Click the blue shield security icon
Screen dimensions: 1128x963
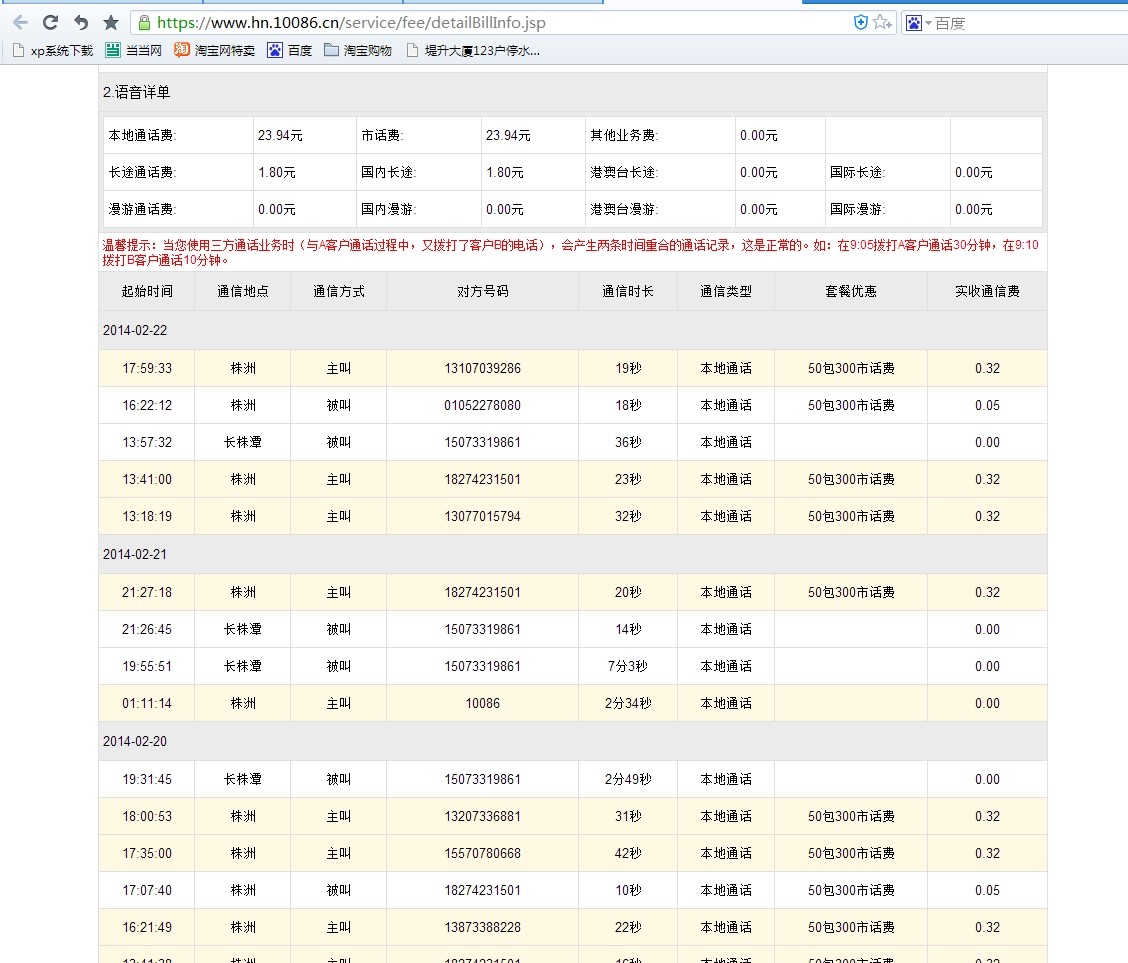point(860,22)
